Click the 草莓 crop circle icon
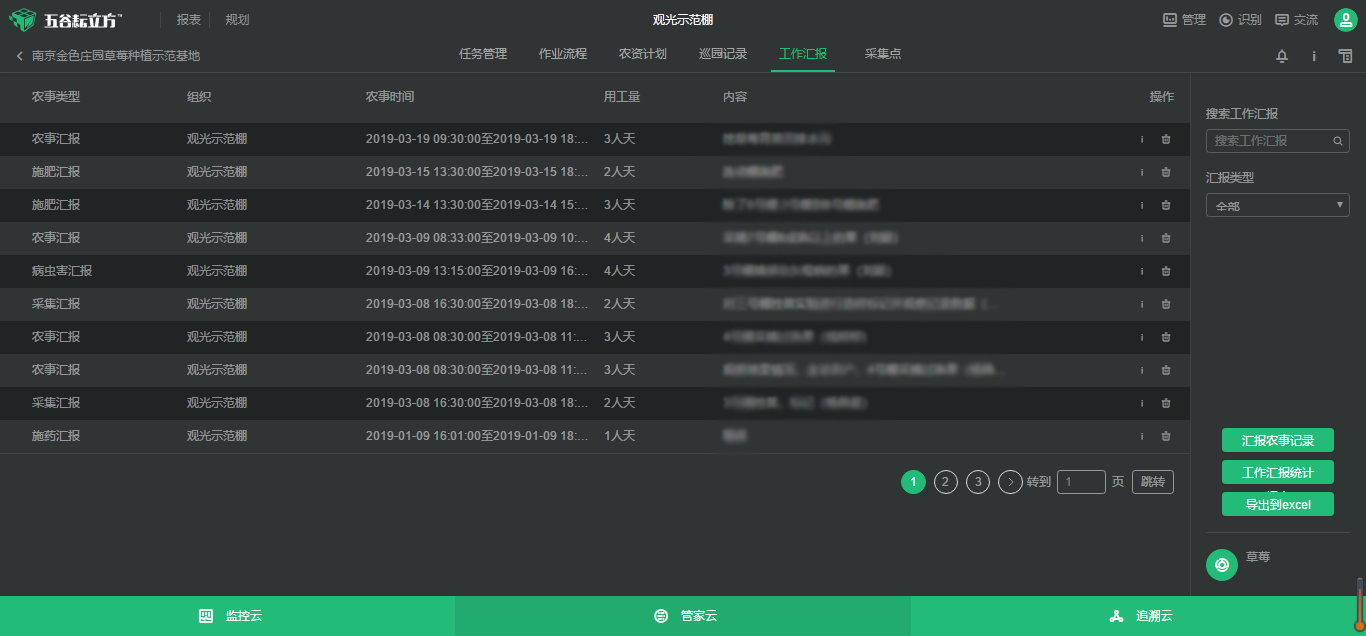Screen dimensions: 1366x636 coord(1221,565)
